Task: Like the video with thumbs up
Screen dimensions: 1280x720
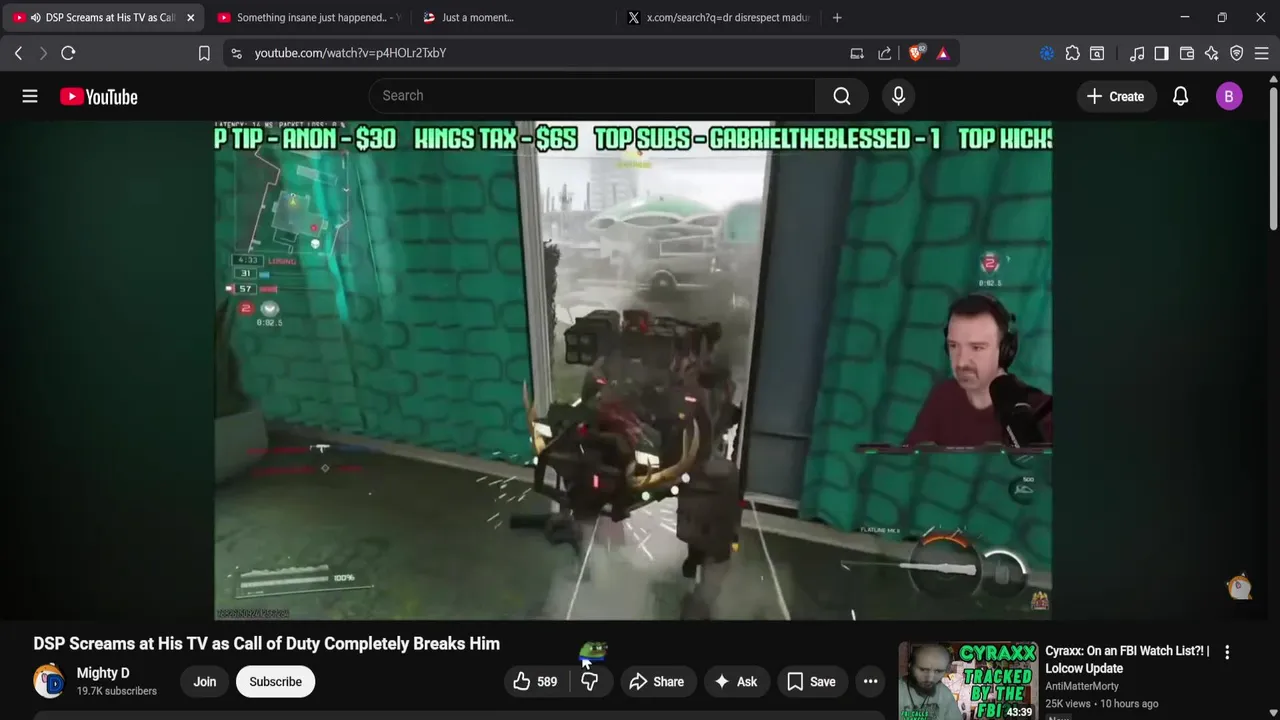Action: 536,682
